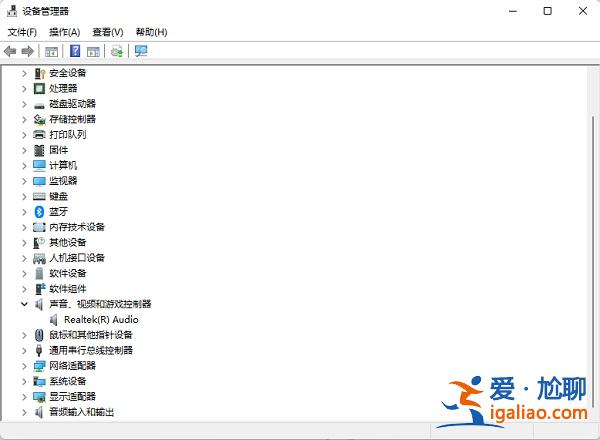Image resolution: width=600 pixels, height=440 pixels.
Task: Click the 安全设备 key icon
Action: [39, 73]
